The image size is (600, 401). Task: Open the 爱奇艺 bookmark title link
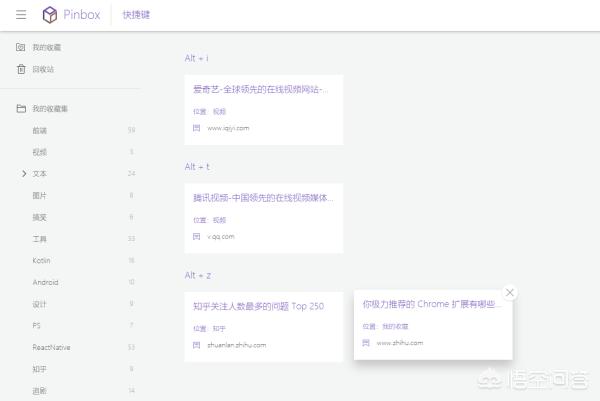click(x=260, y=89)
